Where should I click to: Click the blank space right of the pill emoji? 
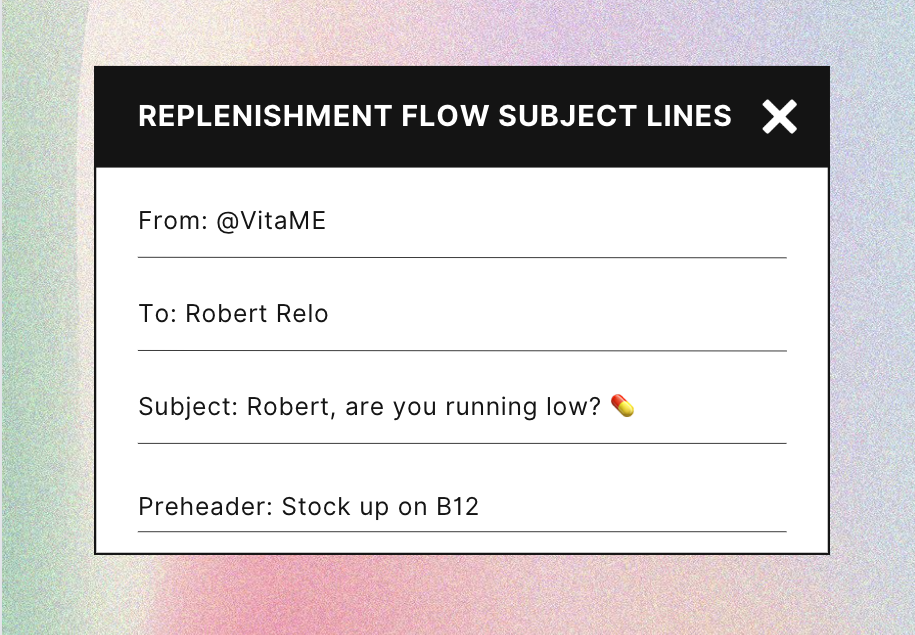(710, 407)
